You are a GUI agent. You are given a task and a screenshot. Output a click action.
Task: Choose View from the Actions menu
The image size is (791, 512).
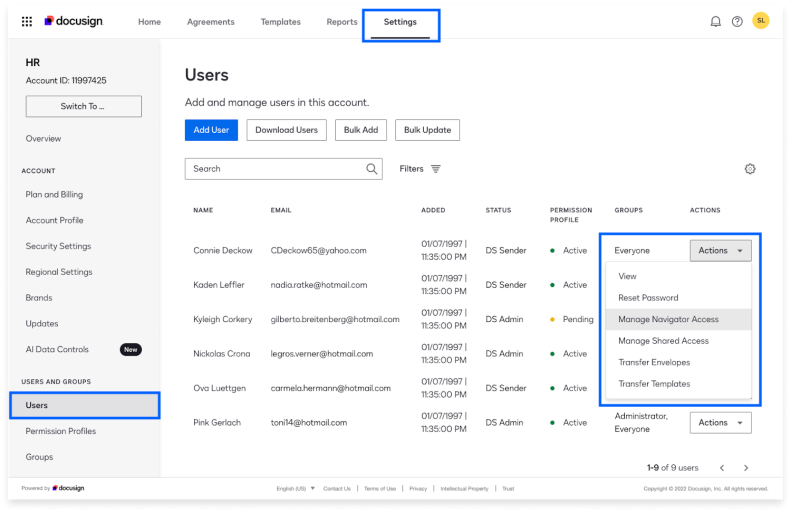click(x=679, y=276)
